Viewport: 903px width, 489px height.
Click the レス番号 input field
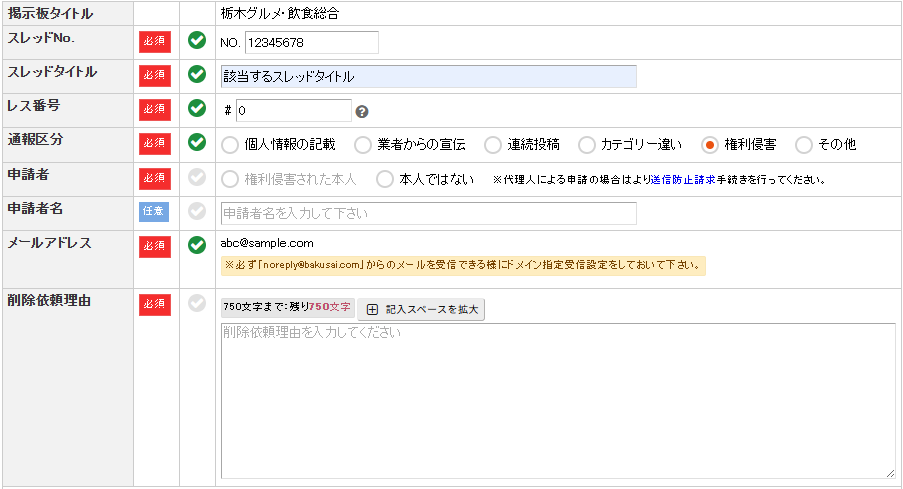click(294, 111)
